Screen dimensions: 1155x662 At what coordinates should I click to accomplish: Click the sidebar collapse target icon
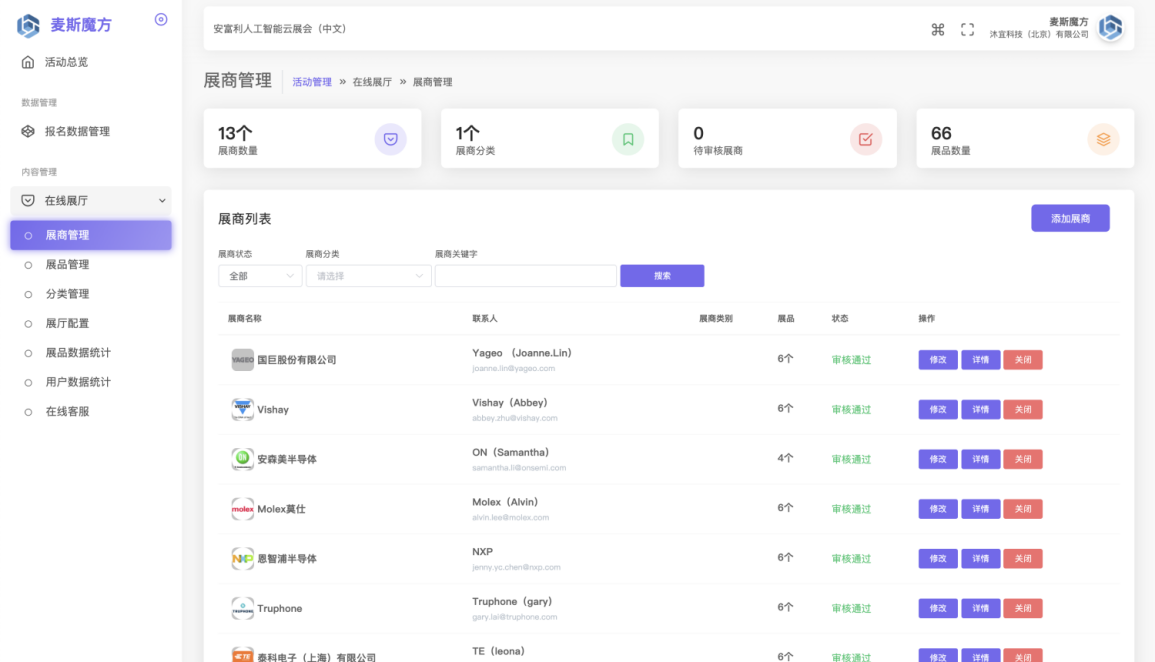click(x=161, y=20)
